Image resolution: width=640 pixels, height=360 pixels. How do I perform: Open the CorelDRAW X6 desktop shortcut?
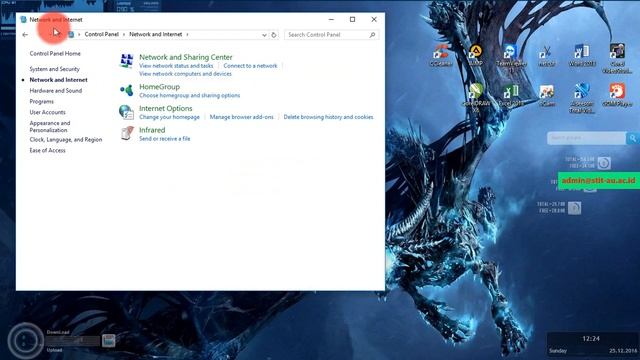point(476,98)
